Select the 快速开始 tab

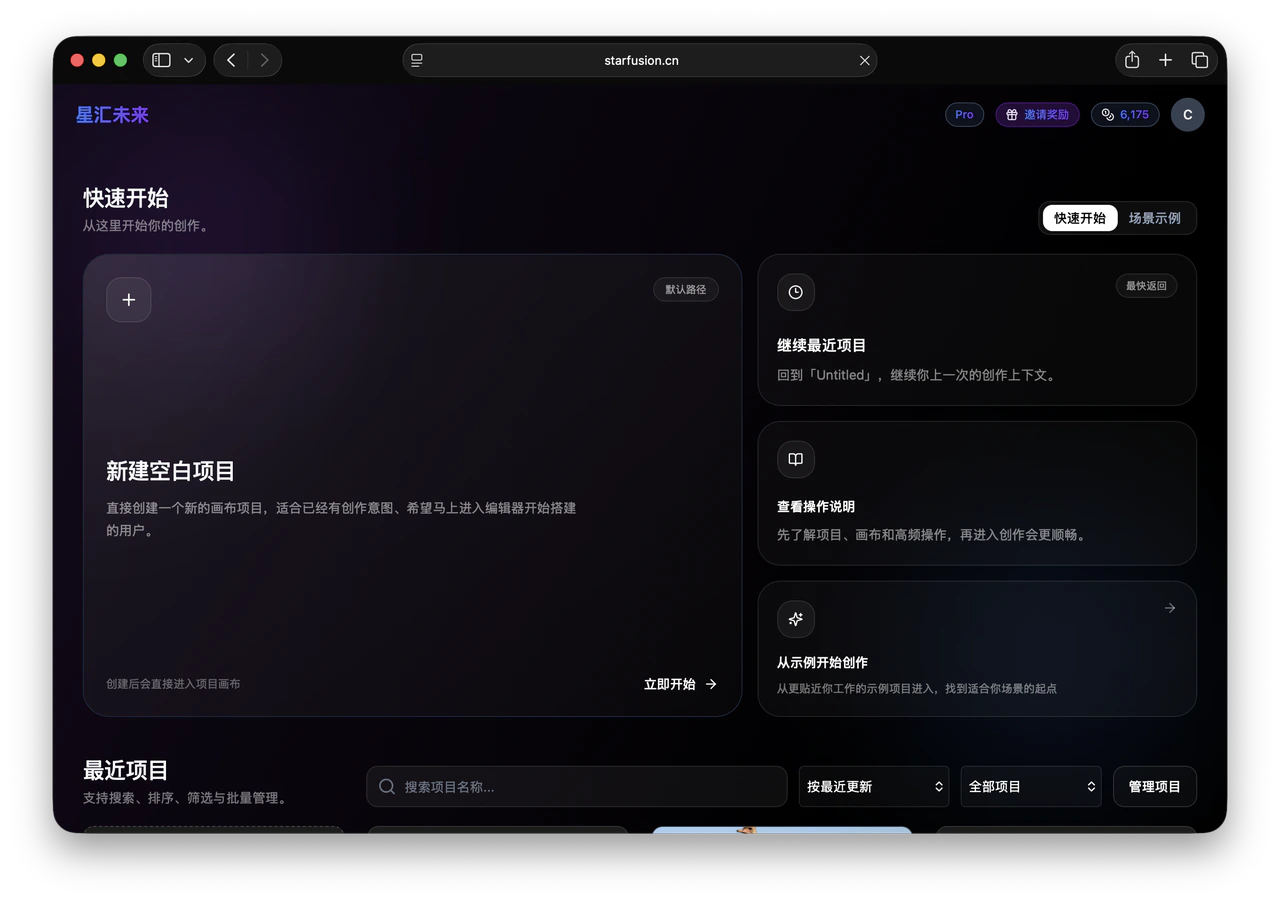click(1079, 218)
